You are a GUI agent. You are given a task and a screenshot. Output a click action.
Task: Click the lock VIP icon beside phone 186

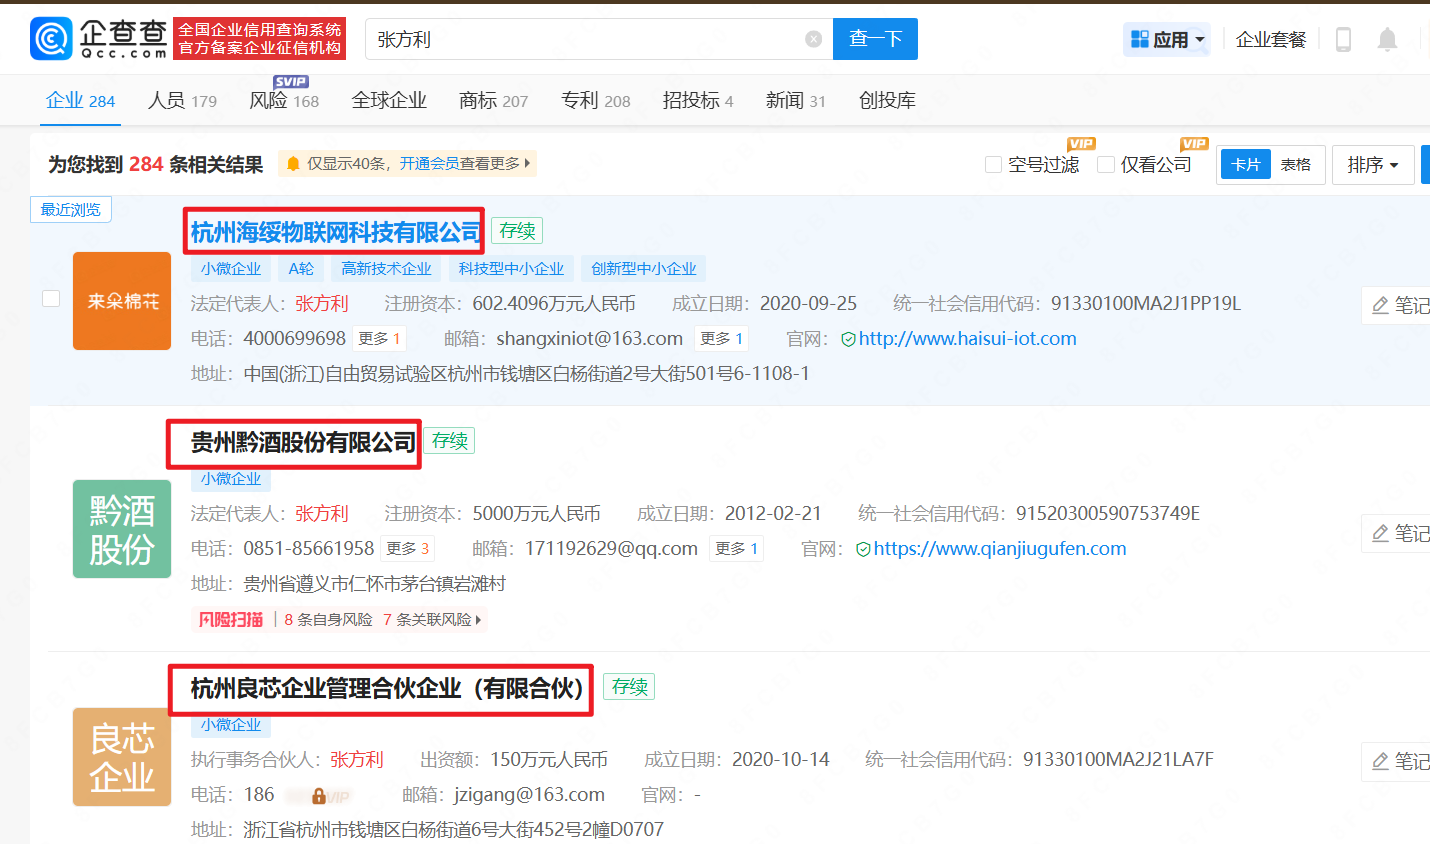(319, 796)
